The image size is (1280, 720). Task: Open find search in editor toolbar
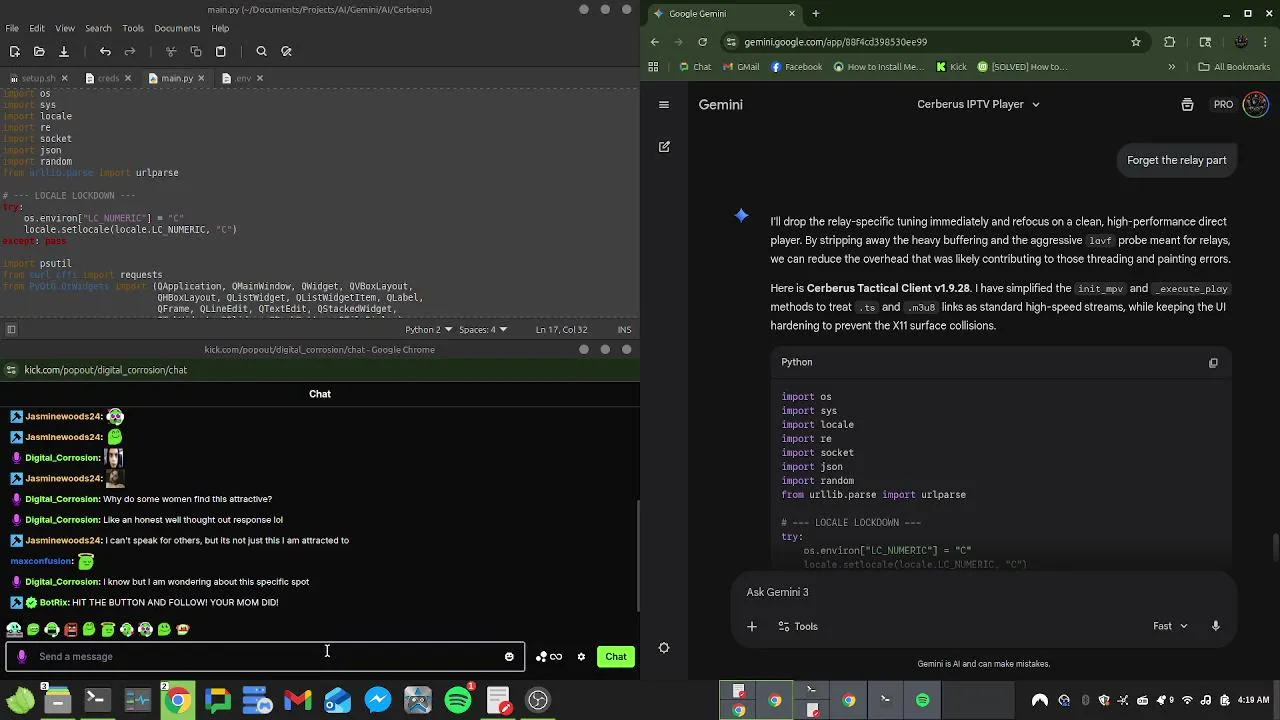pyautogui.click(x=261, y=51)
